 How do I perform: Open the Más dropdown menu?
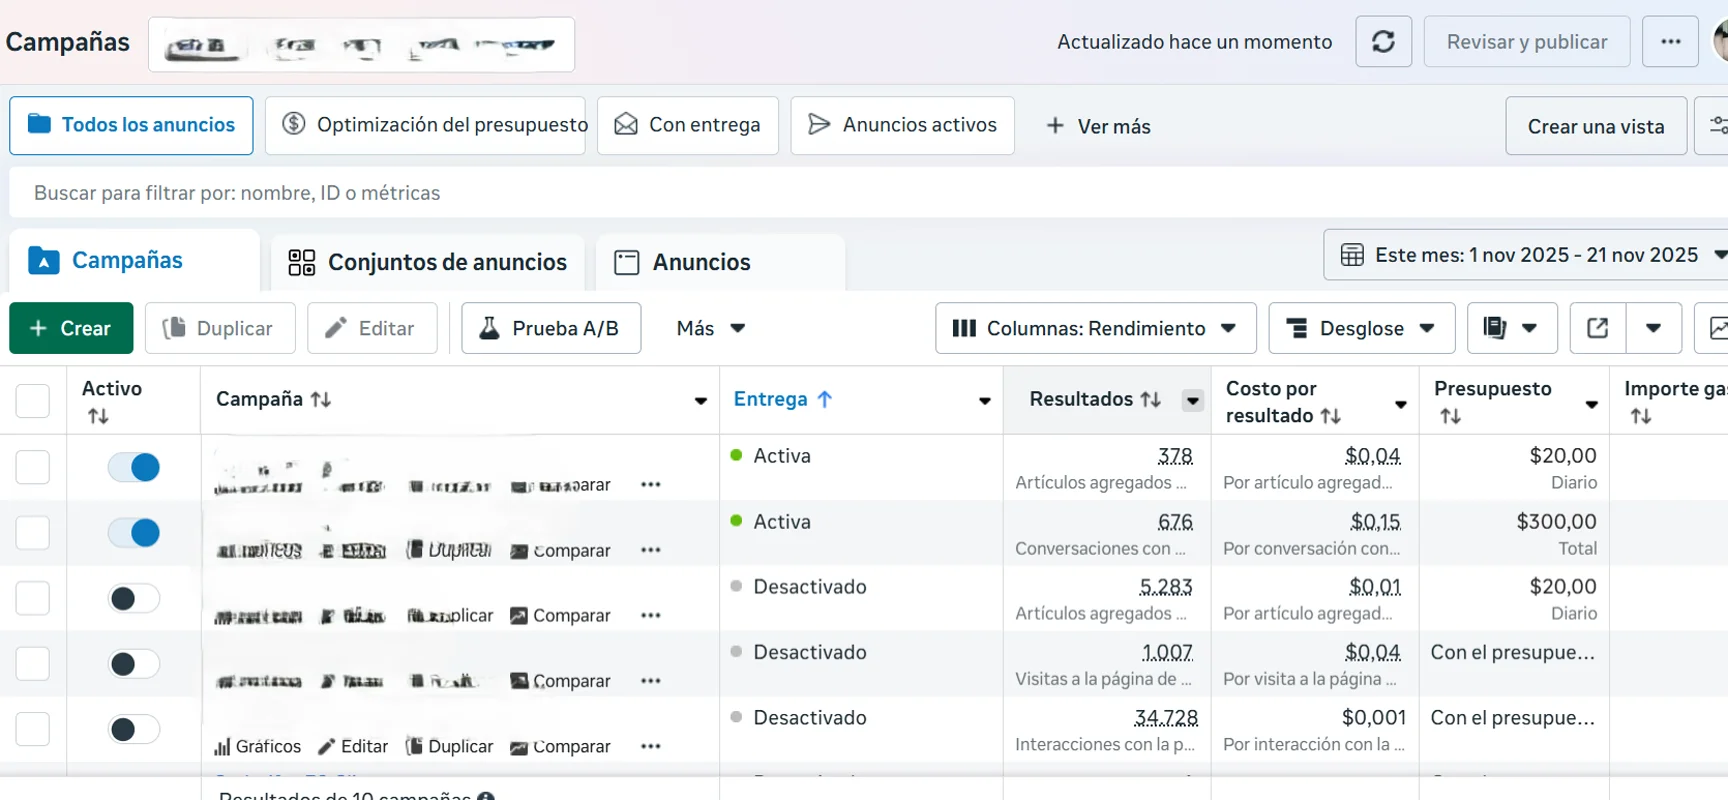(711, 328)
